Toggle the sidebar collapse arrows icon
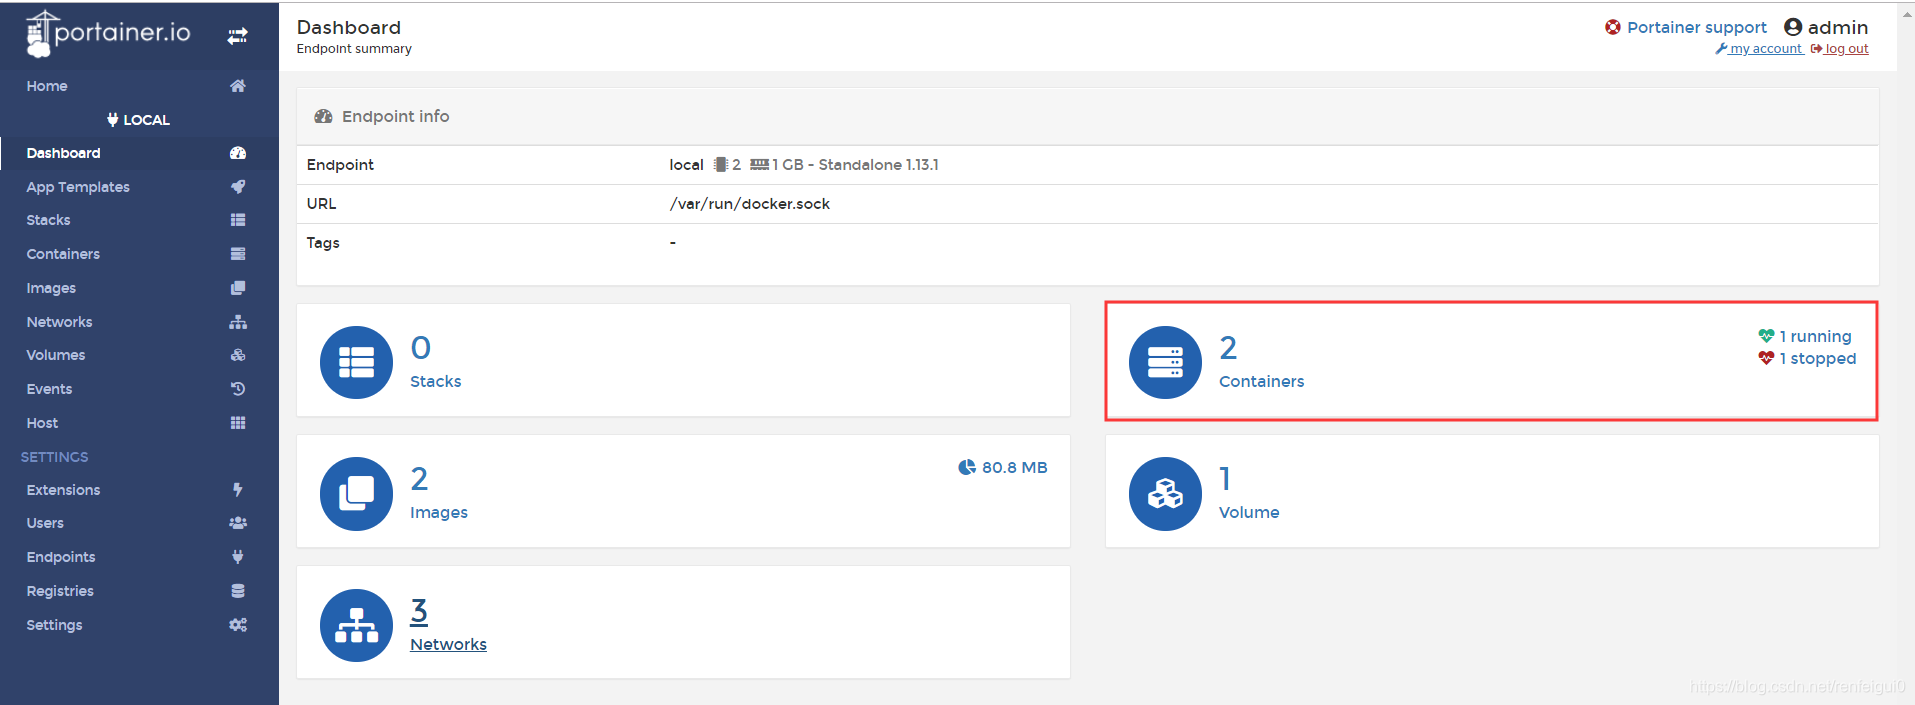Image resolution: width=1915 pixels, height=705 pixels. pos(237,36)
